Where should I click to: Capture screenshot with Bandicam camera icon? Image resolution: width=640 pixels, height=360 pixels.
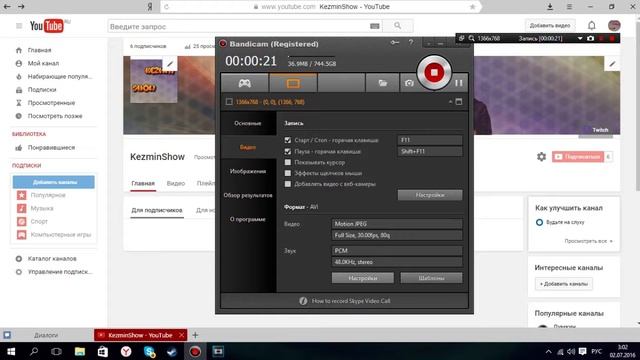coord(409,83)
